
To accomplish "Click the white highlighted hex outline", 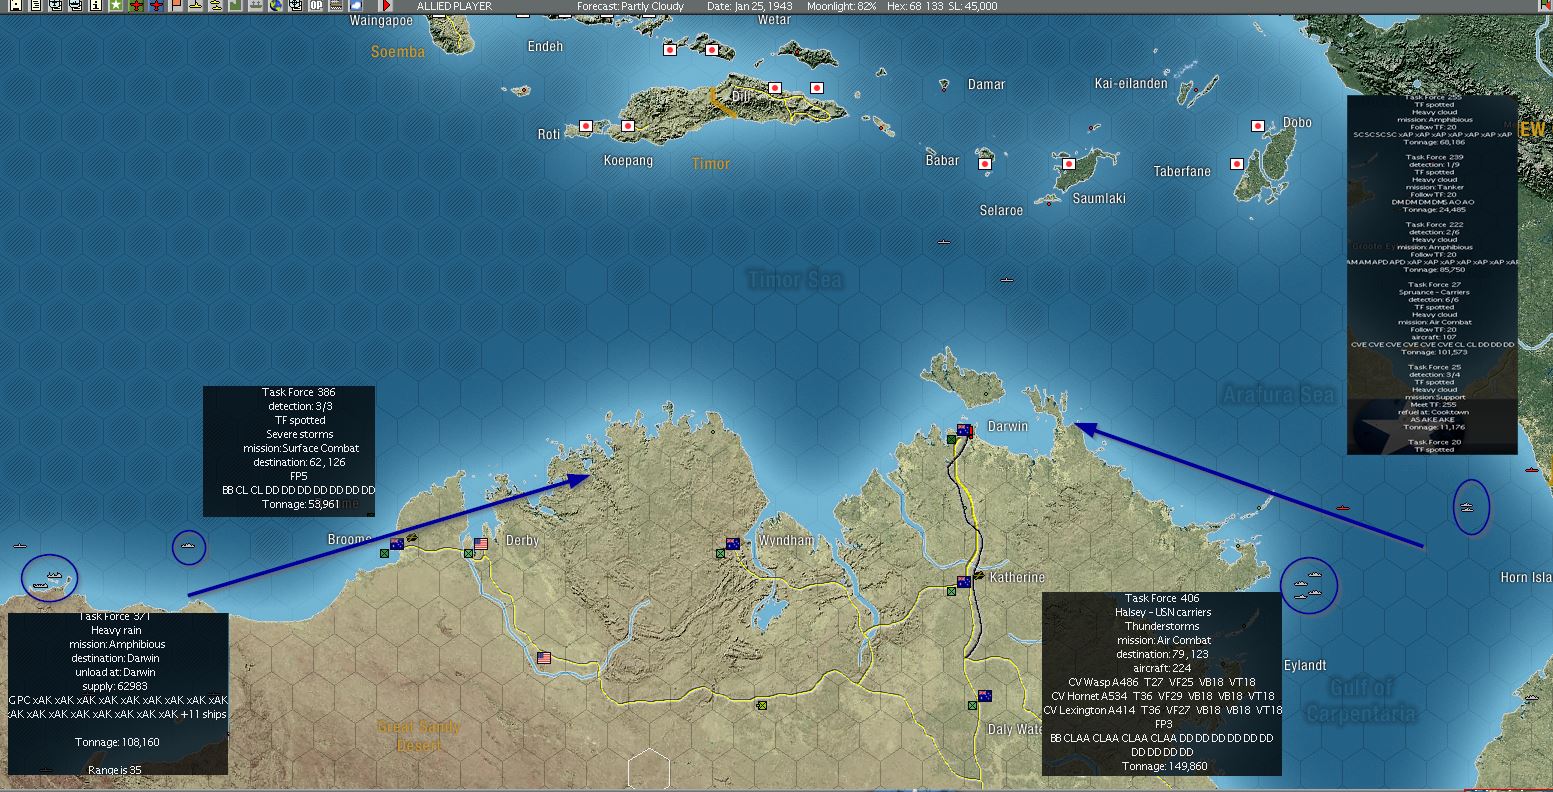I will [649, 770].
